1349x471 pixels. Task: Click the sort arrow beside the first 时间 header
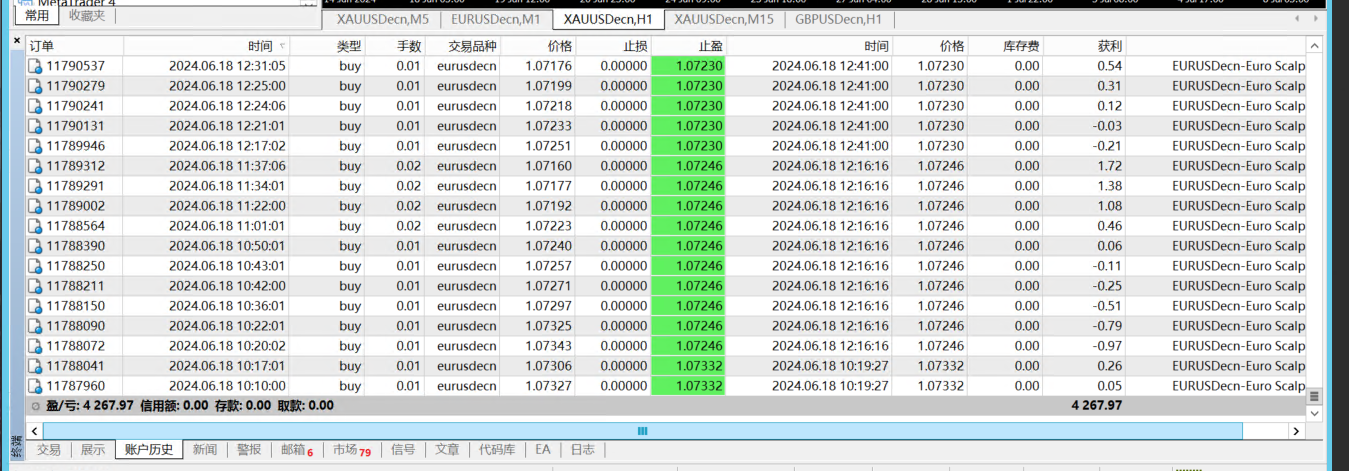point(282,46)
